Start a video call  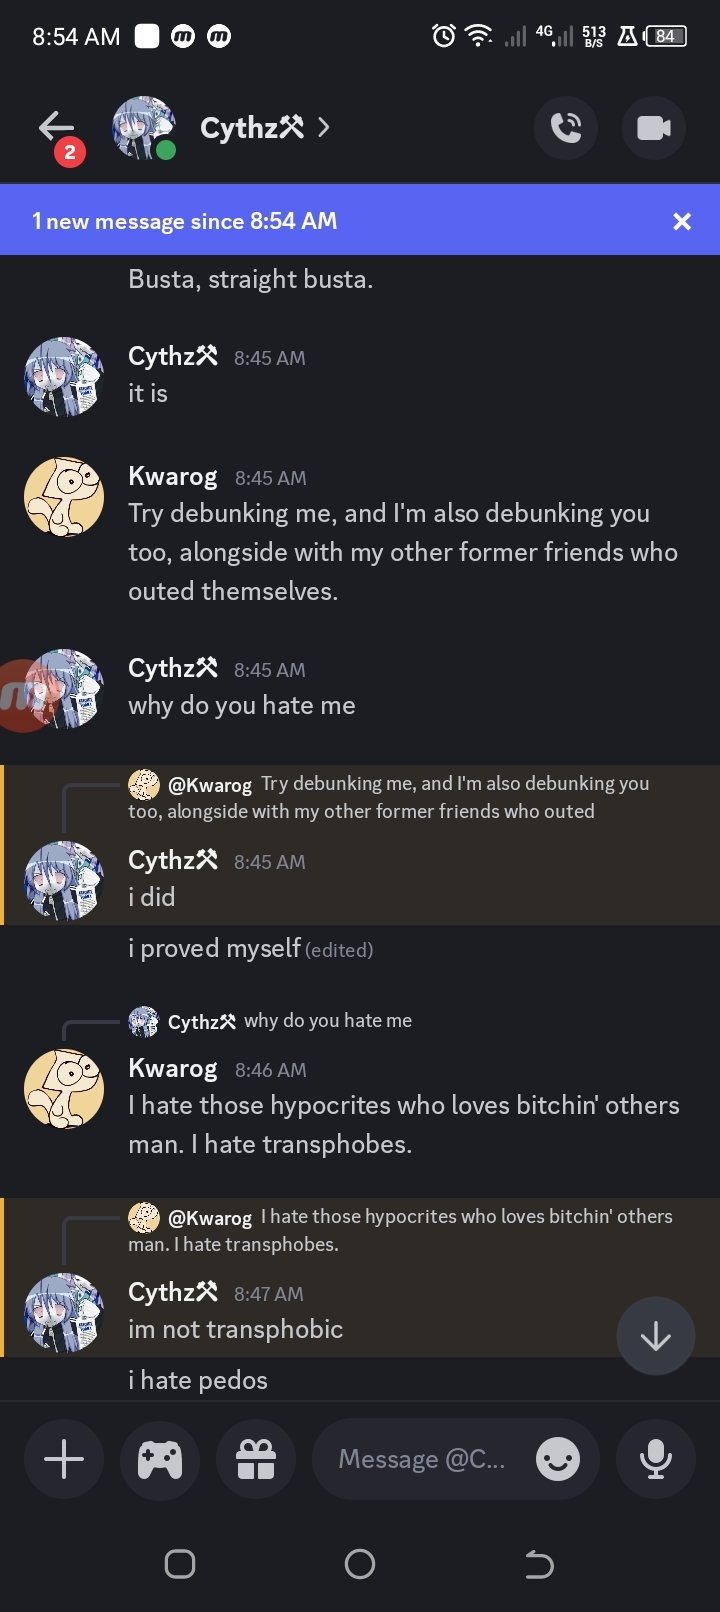[x=654, y=128]
